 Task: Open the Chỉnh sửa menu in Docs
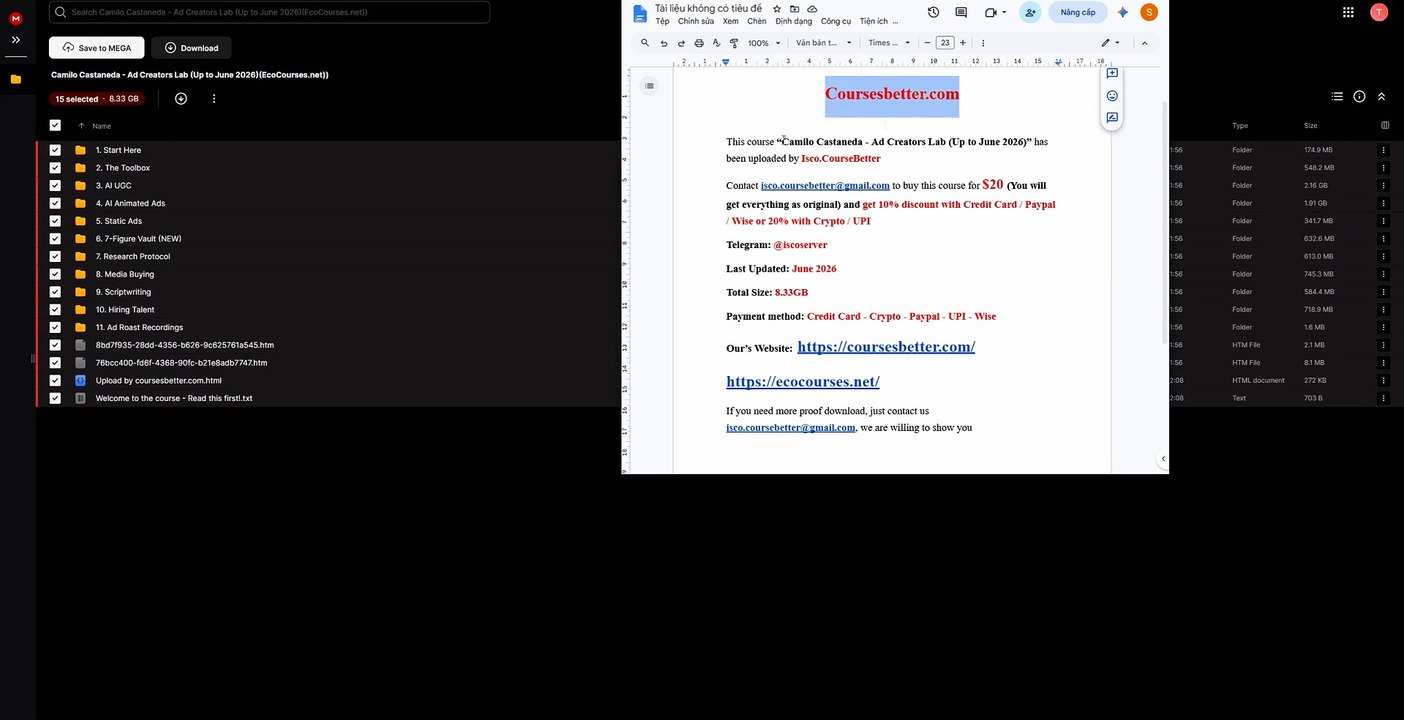click(x=695, y=21)
